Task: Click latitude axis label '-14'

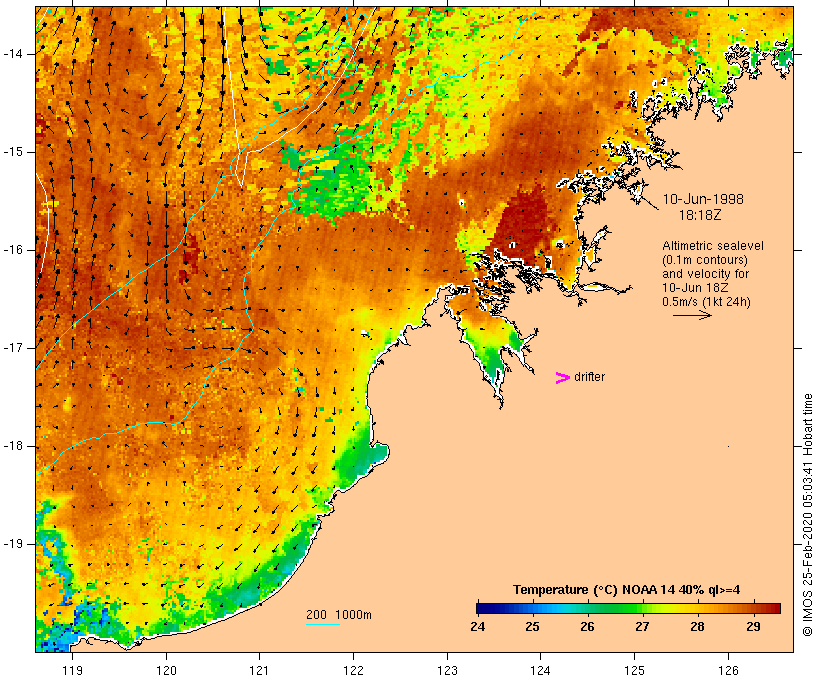Action: [x=12, y=54]
